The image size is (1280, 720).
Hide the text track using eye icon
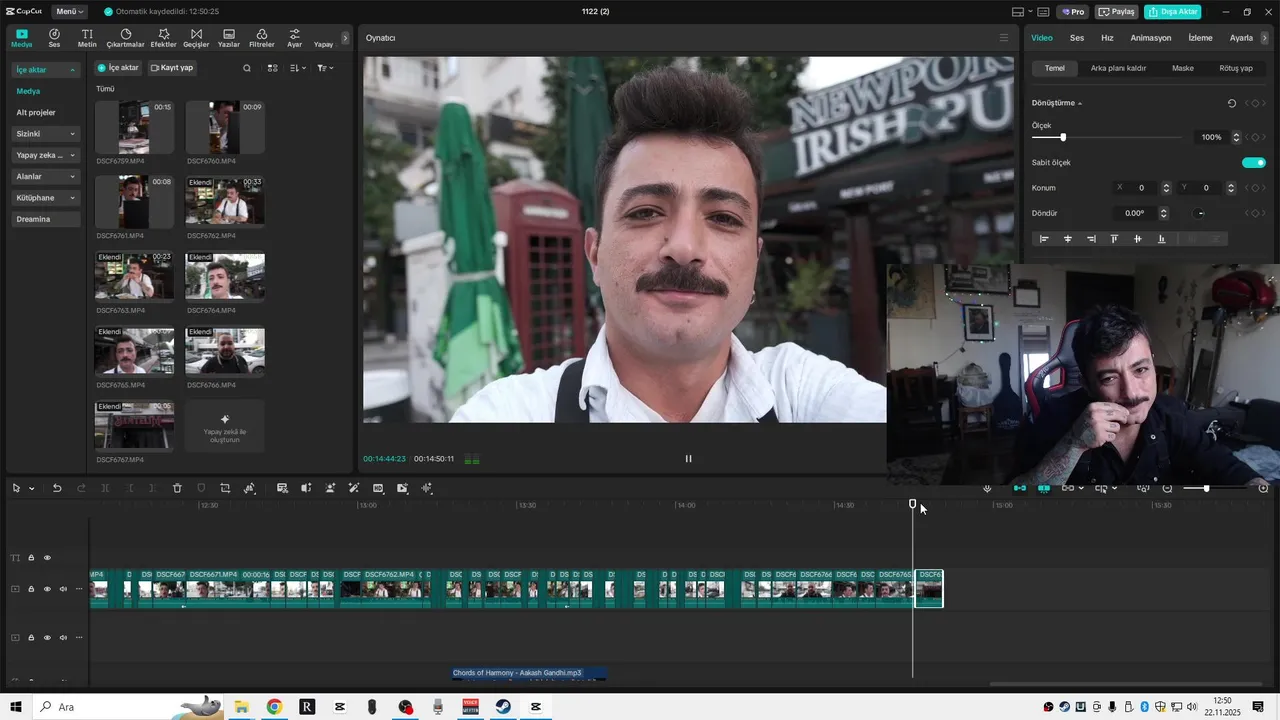(47, 558)
